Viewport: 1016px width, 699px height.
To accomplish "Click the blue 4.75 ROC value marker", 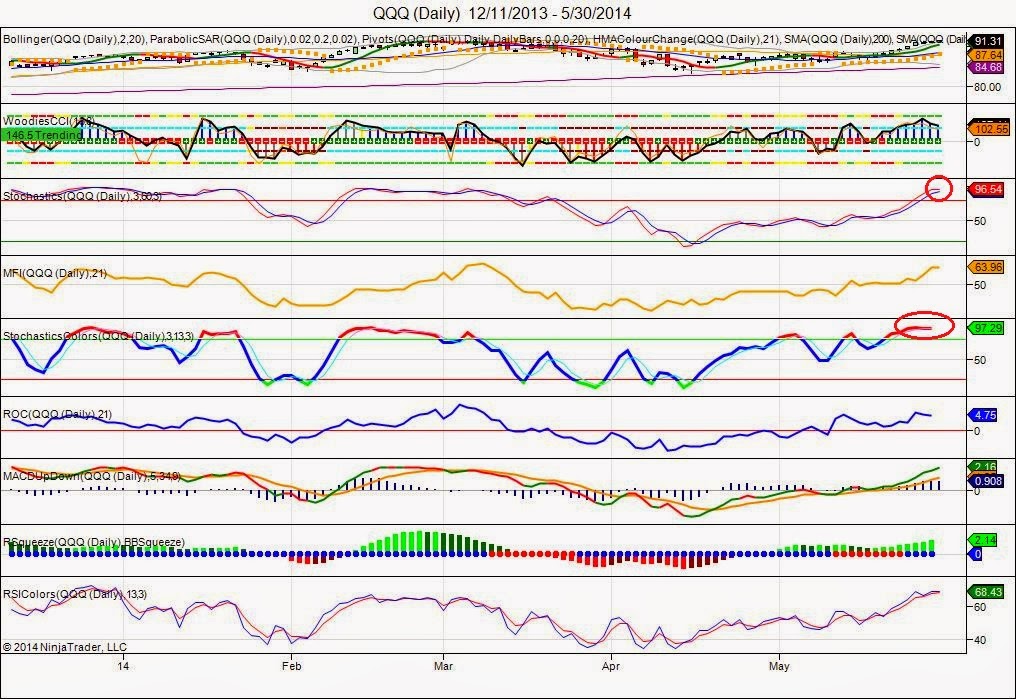I will [x=983, y=415].
